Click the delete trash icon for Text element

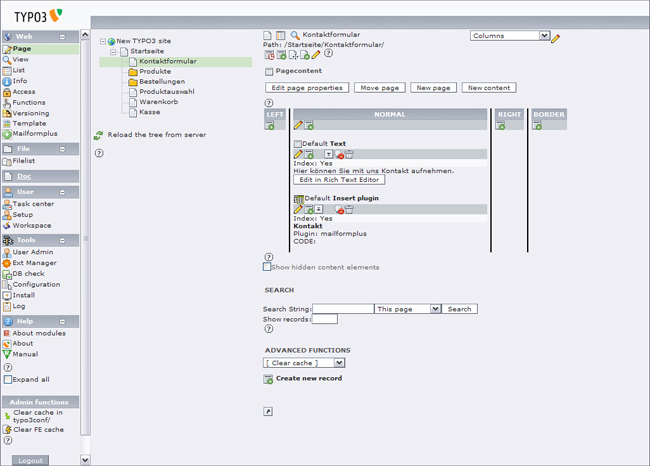[349, 155]
